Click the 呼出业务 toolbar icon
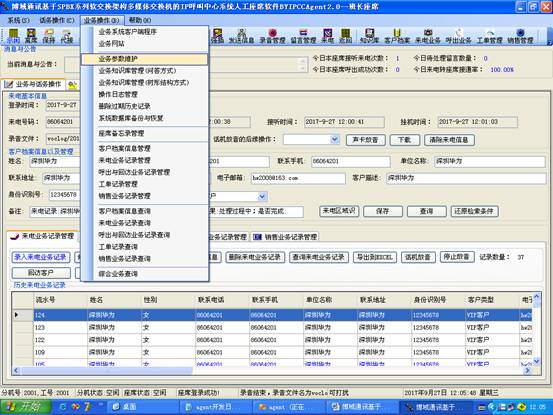The width and height of the screenshot is (553, 415). pos(458,36)
